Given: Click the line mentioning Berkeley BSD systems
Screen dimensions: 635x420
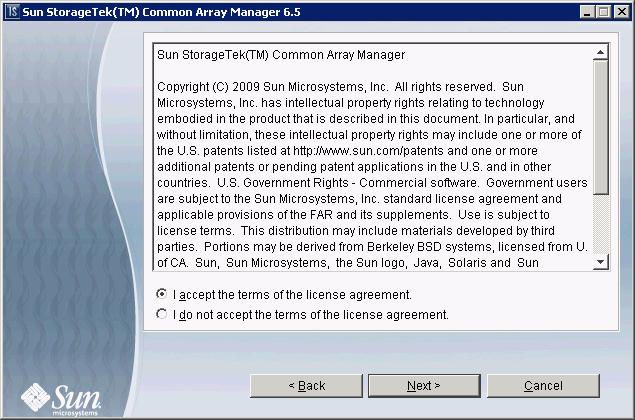Looking at the screenshot, I should coord(372,247).
